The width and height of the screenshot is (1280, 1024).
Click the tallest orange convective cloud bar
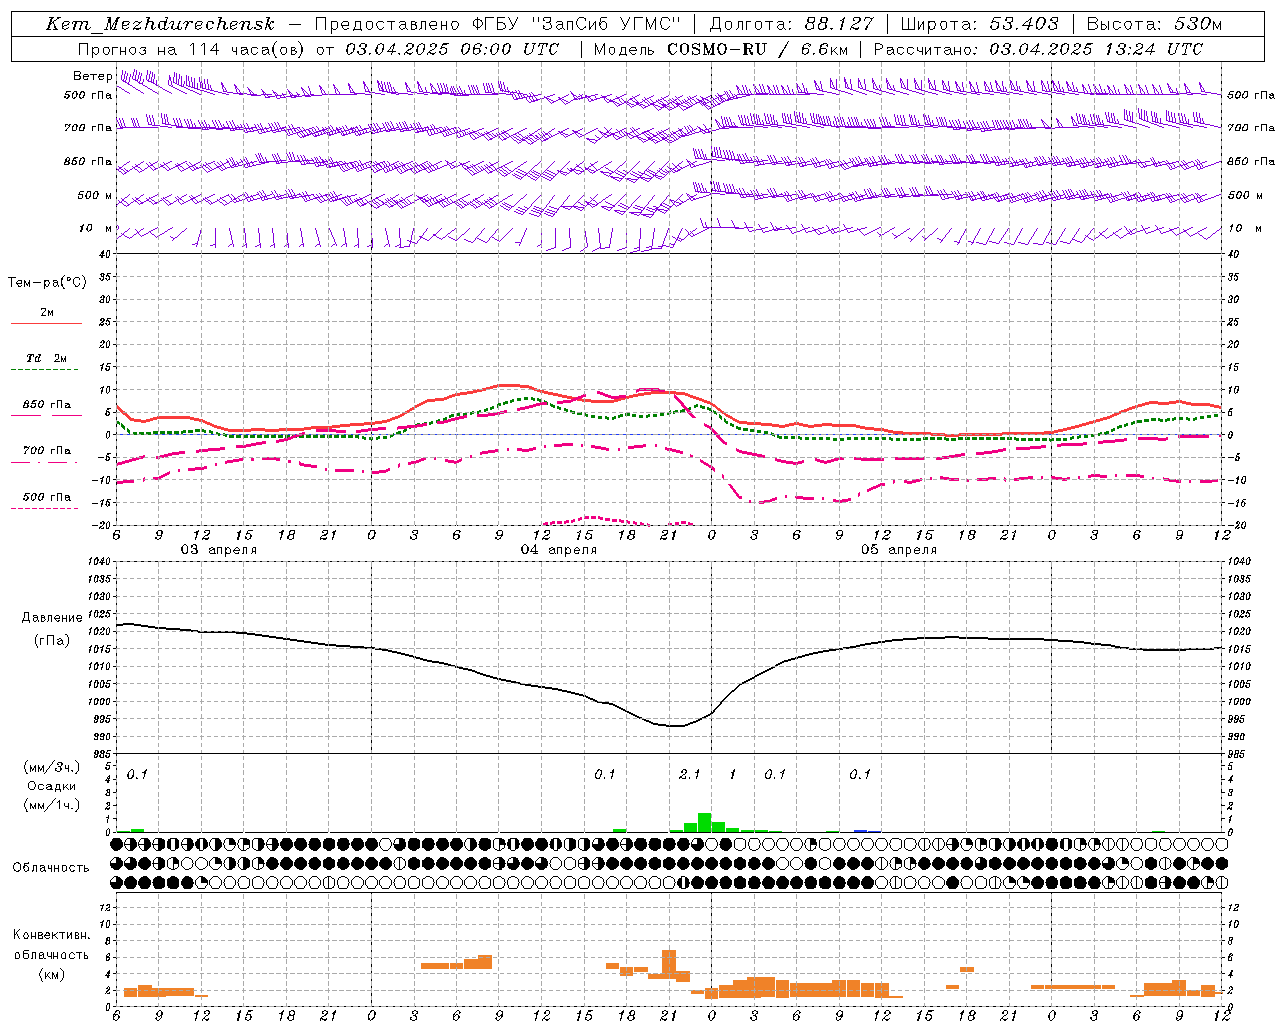(669, 965)
